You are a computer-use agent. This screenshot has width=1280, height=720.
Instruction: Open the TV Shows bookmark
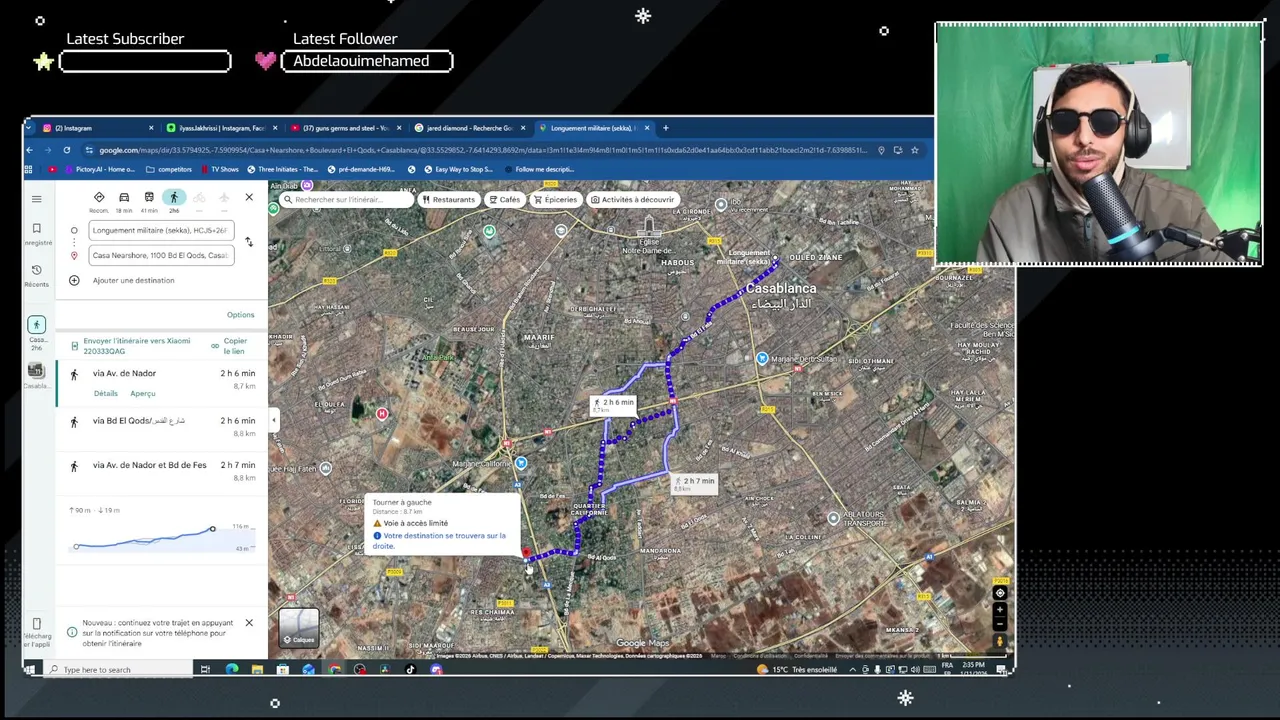click(x=220, y=169)
